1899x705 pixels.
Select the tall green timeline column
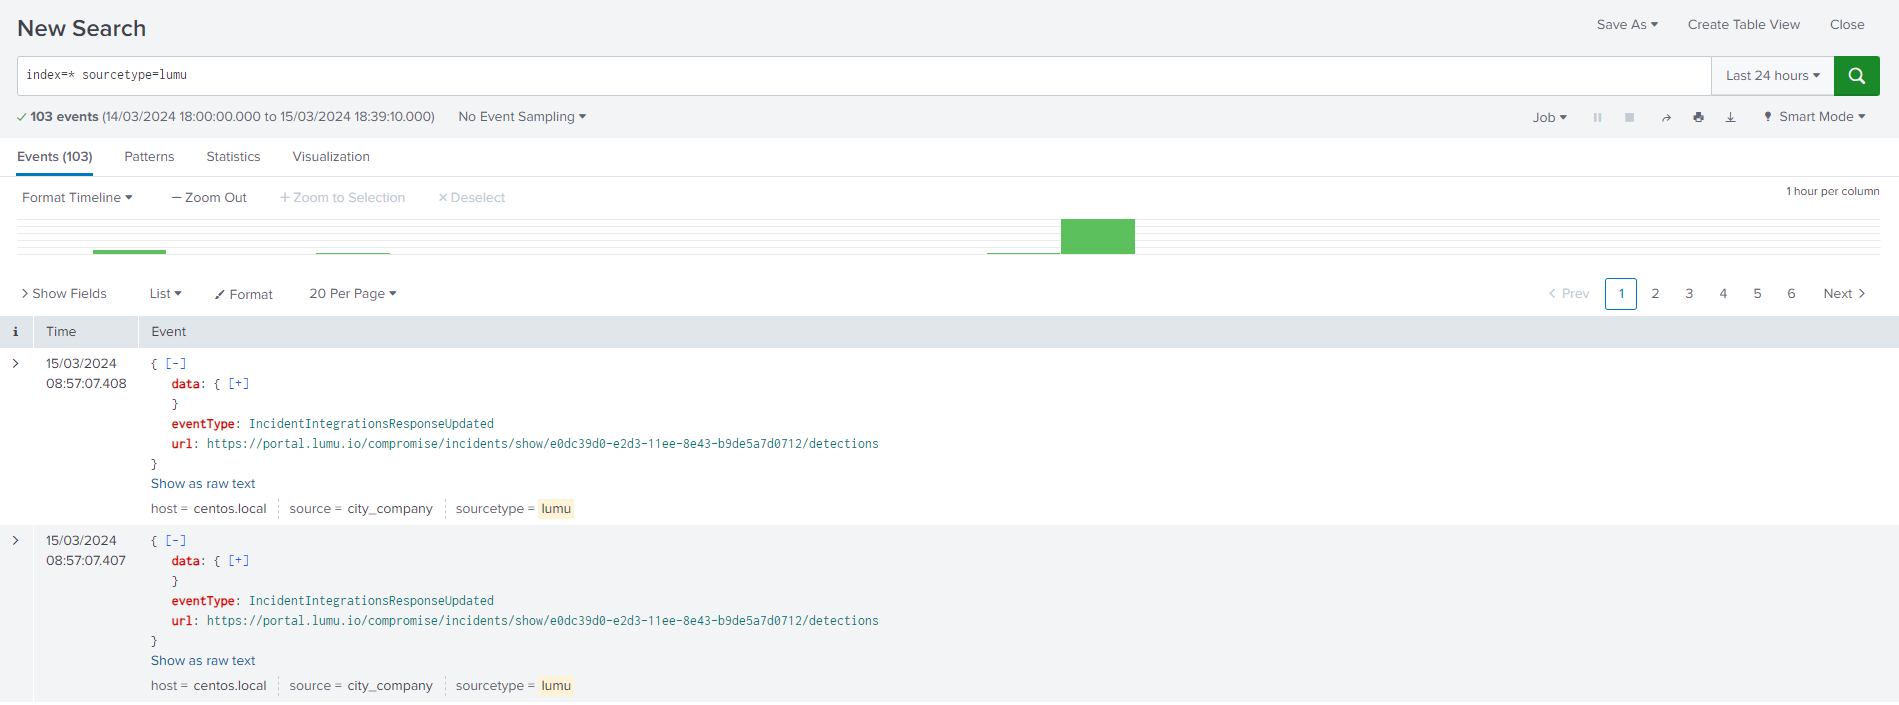1097,237
